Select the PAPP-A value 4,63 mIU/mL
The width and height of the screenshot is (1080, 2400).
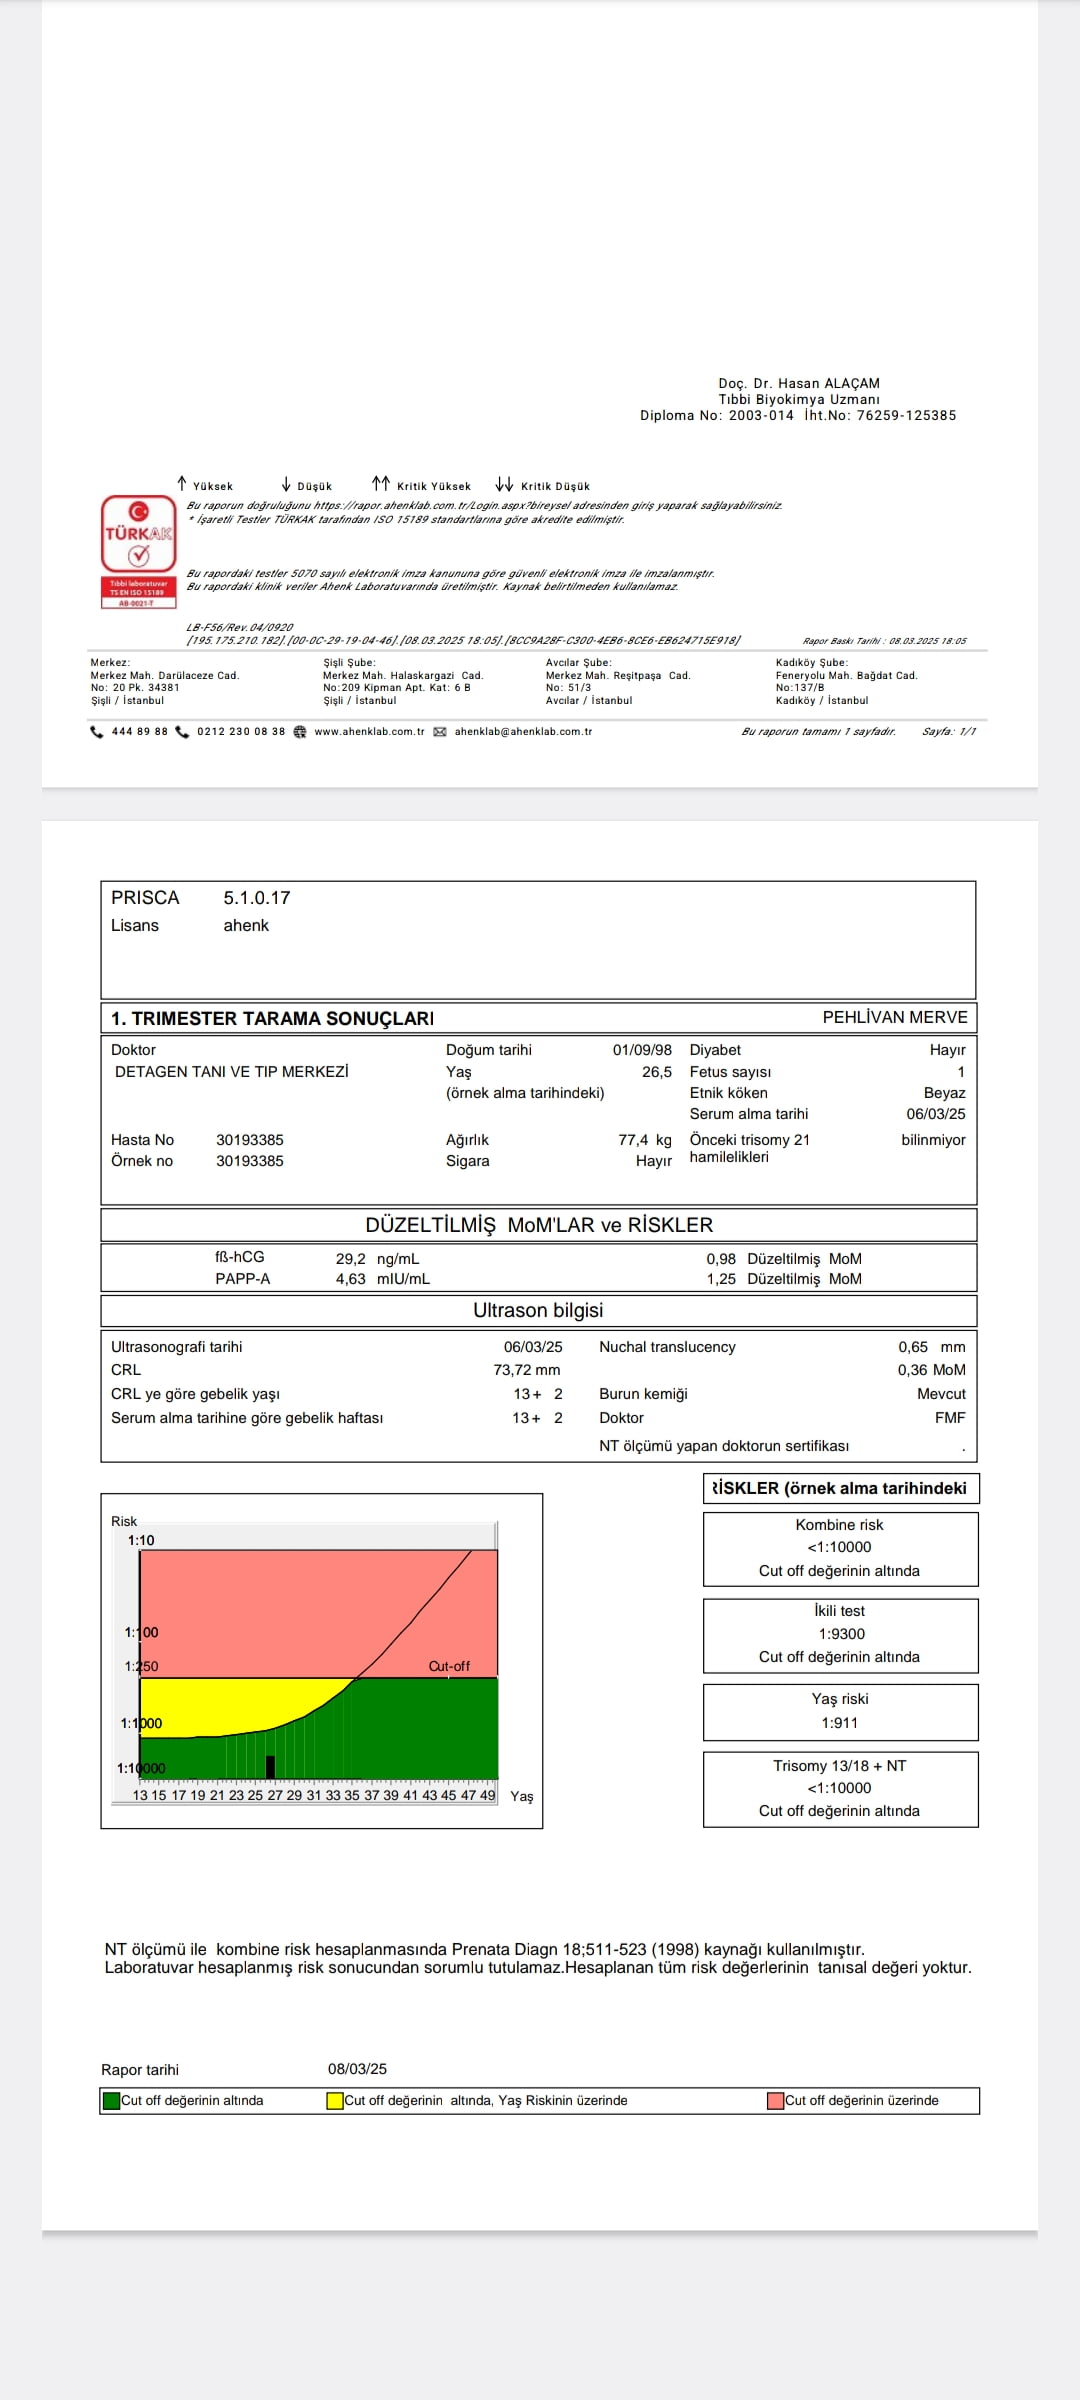click(383, 1279)
